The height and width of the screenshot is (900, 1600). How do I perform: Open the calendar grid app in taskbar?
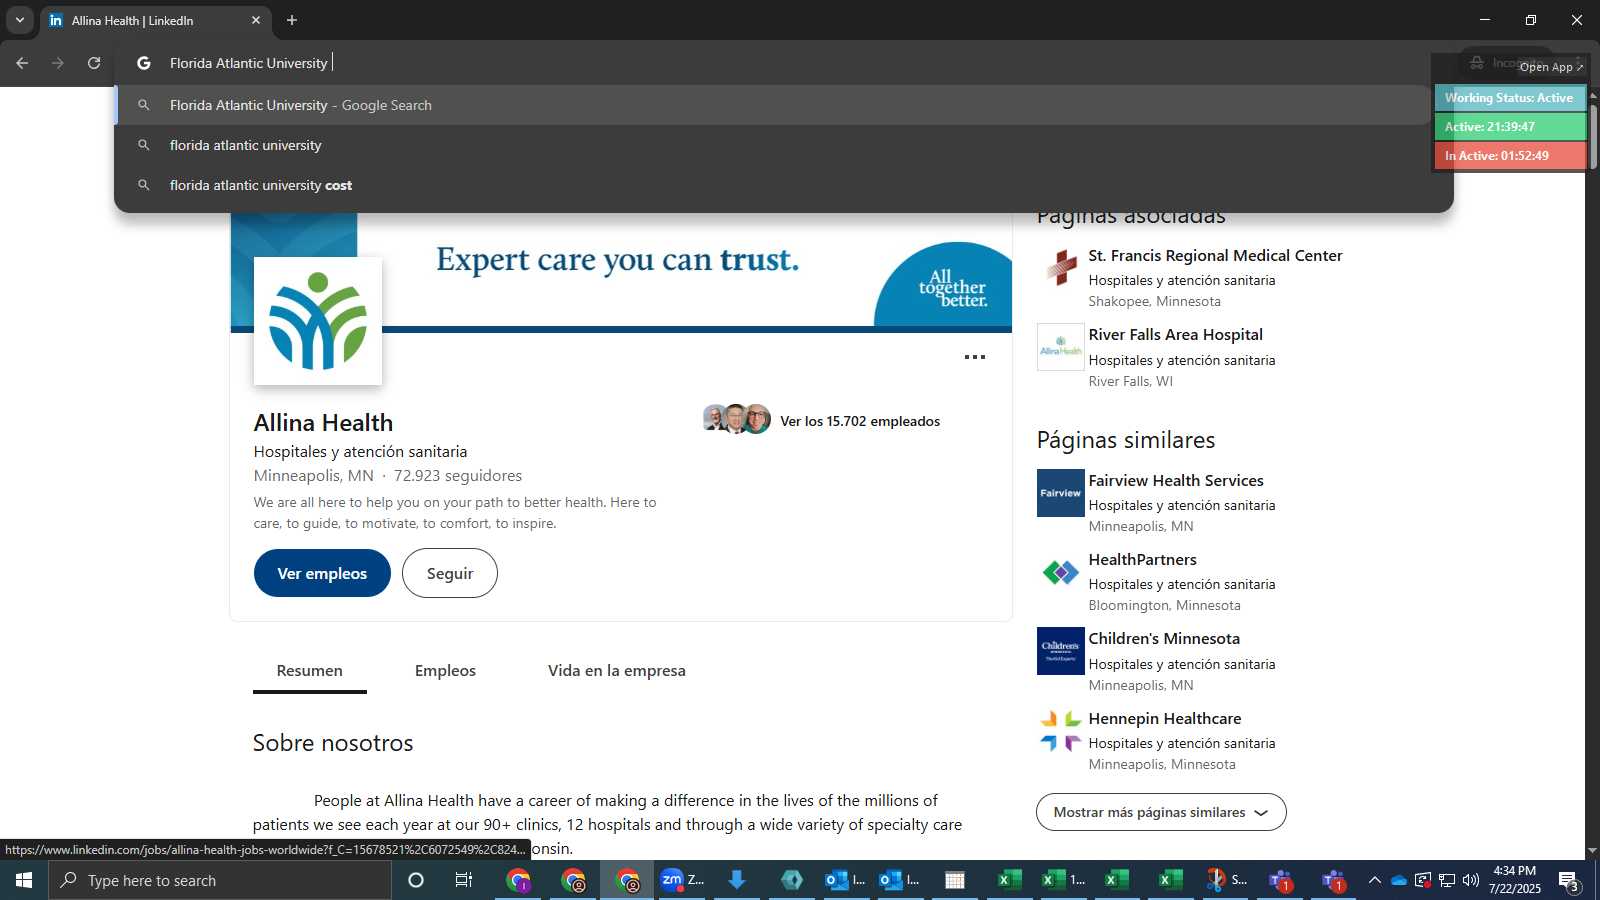point(955,880)
